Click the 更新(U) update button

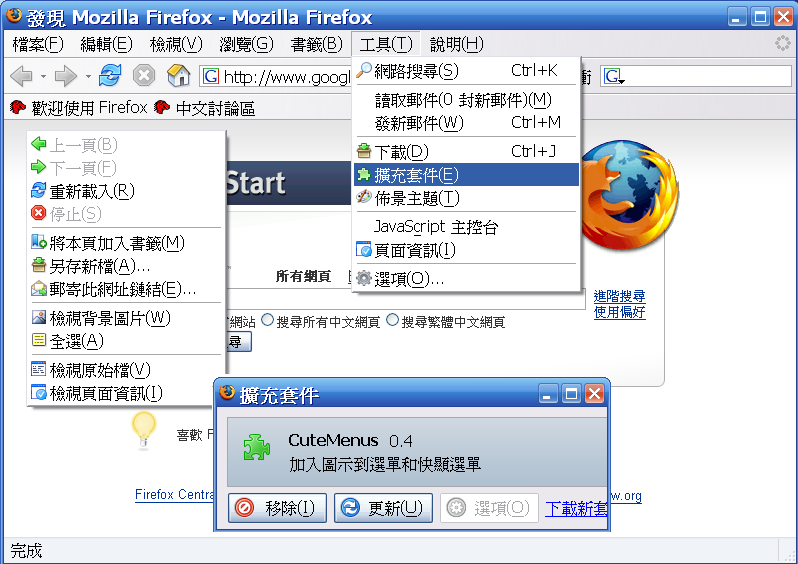383,507
